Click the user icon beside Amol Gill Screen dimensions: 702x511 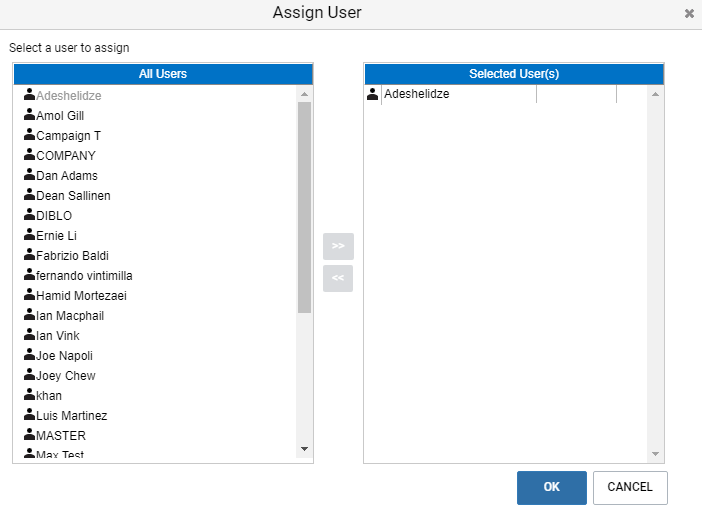click(x=30, y=114)
